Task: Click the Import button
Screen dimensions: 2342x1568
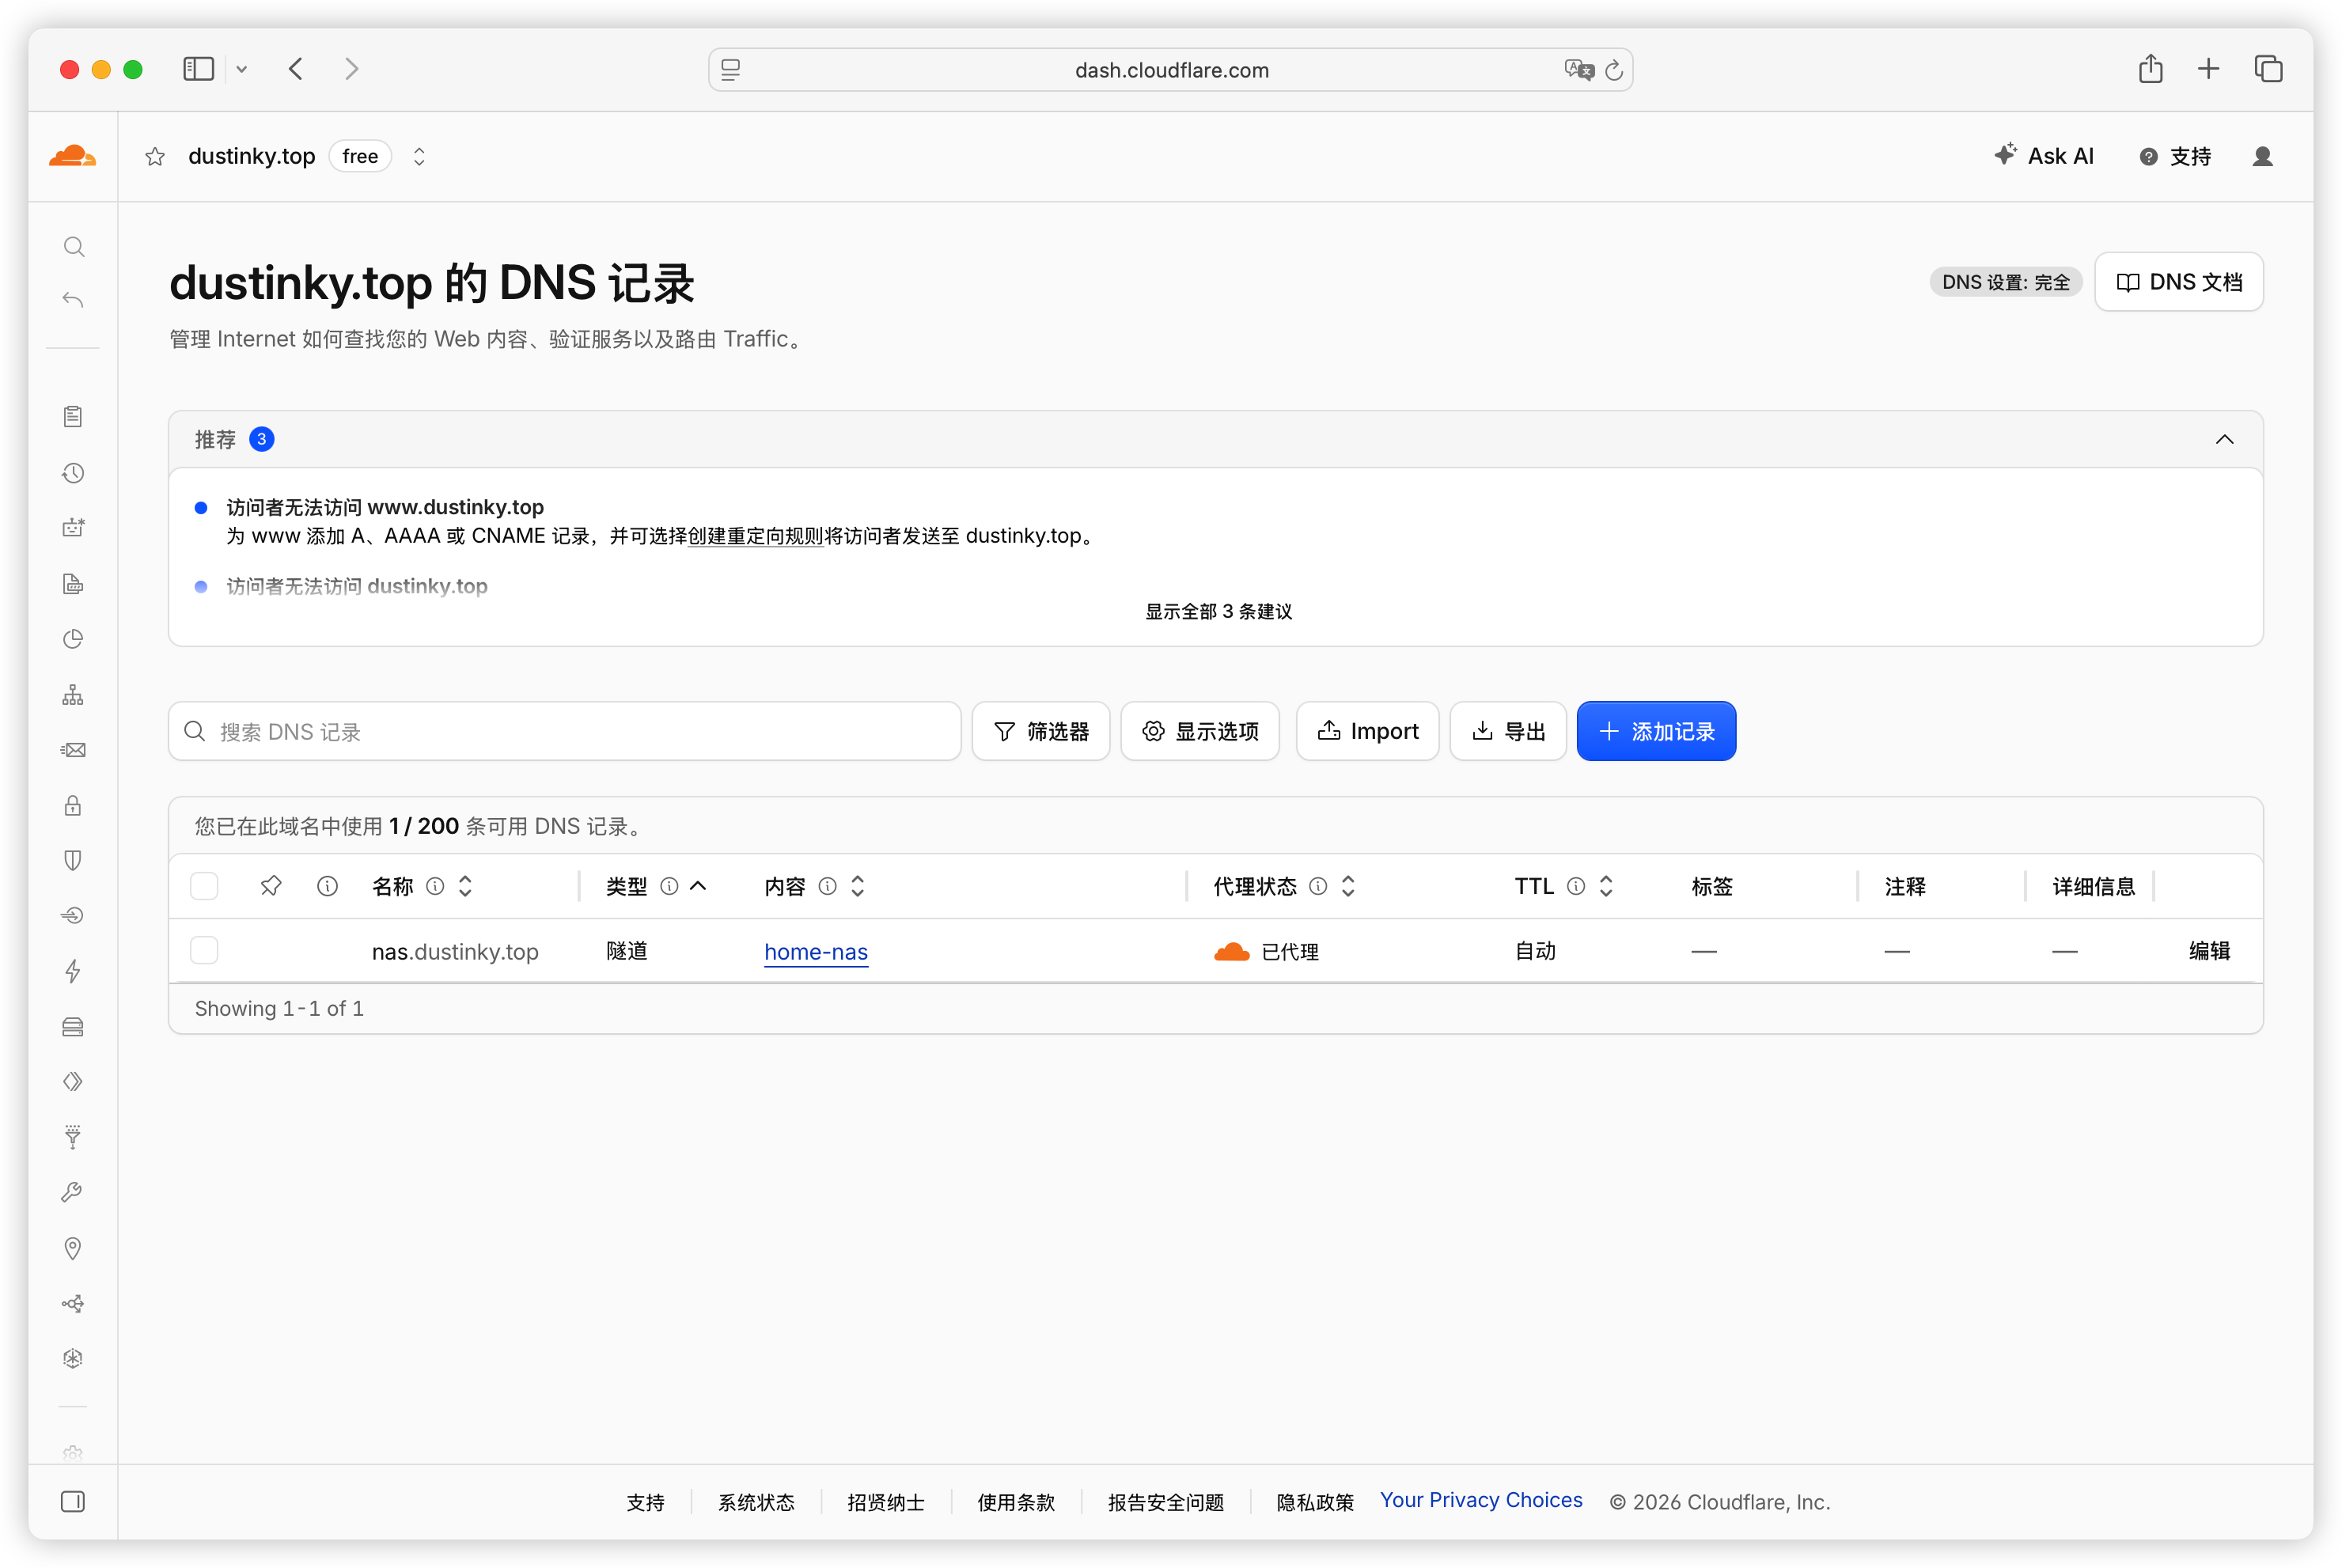Action: pos(1367,731)
